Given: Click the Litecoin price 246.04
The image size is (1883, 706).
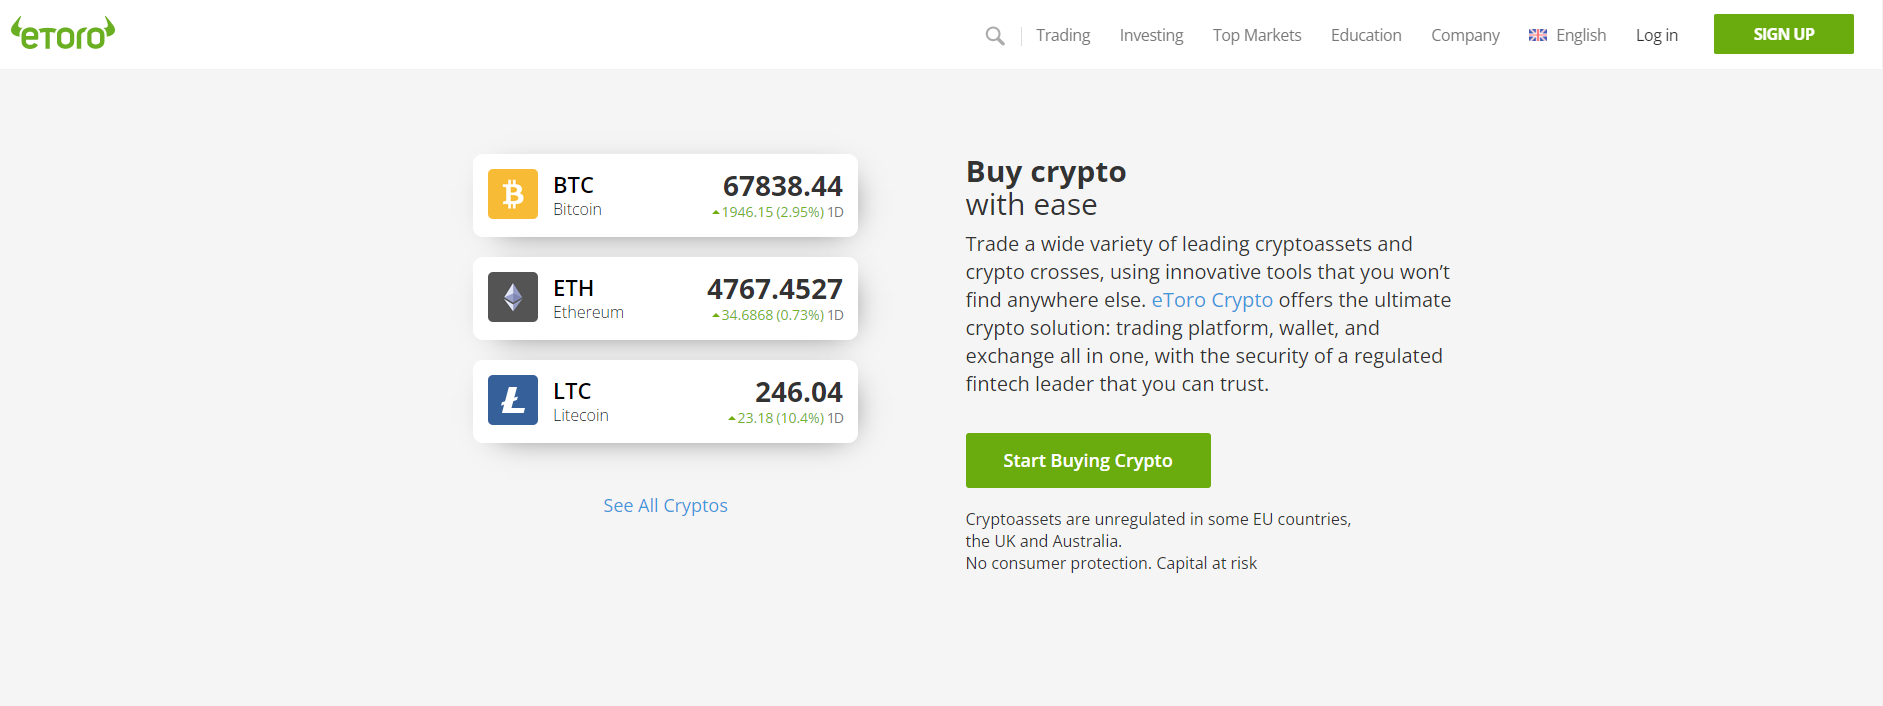Looking at the screenshot, I should [798, 392].
